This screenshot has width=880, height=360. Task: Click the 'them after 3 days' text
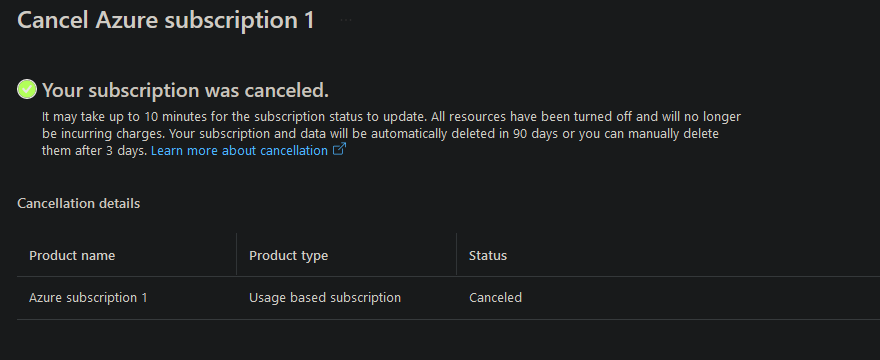(94, 151)
